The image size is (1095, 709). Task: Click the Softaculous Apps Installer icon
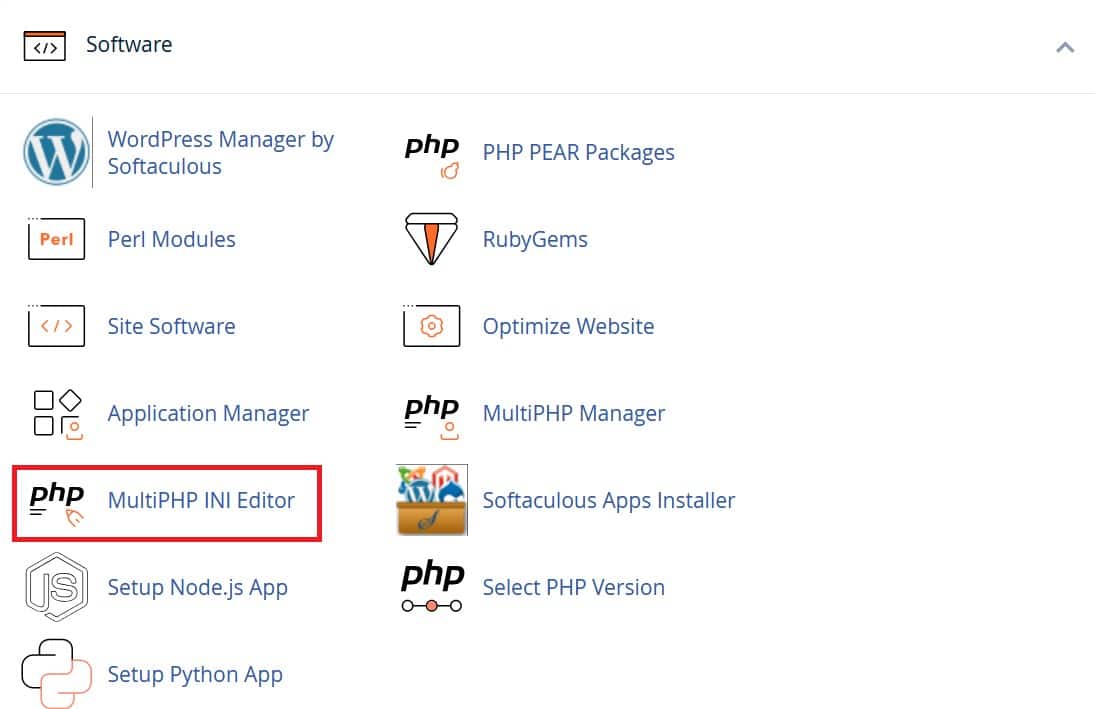(x=431, y=500)
